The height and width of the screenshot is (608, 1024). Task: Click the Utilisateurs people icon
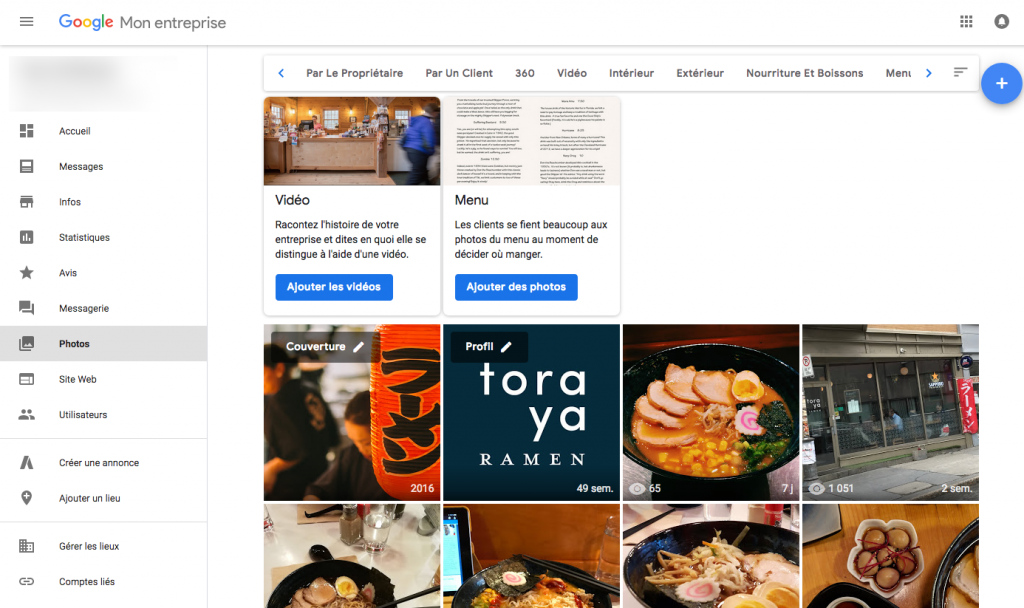[26, 414]
